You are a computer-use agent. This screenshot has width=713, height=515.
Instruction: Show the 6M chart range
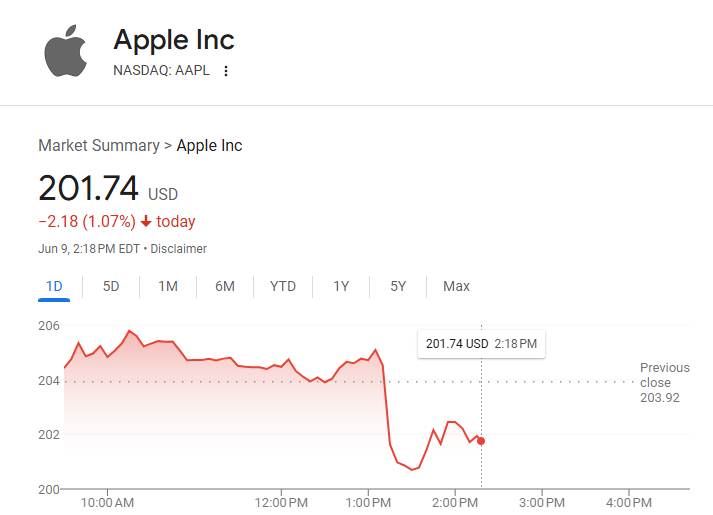pyautogui.click(x=225, y=287)
